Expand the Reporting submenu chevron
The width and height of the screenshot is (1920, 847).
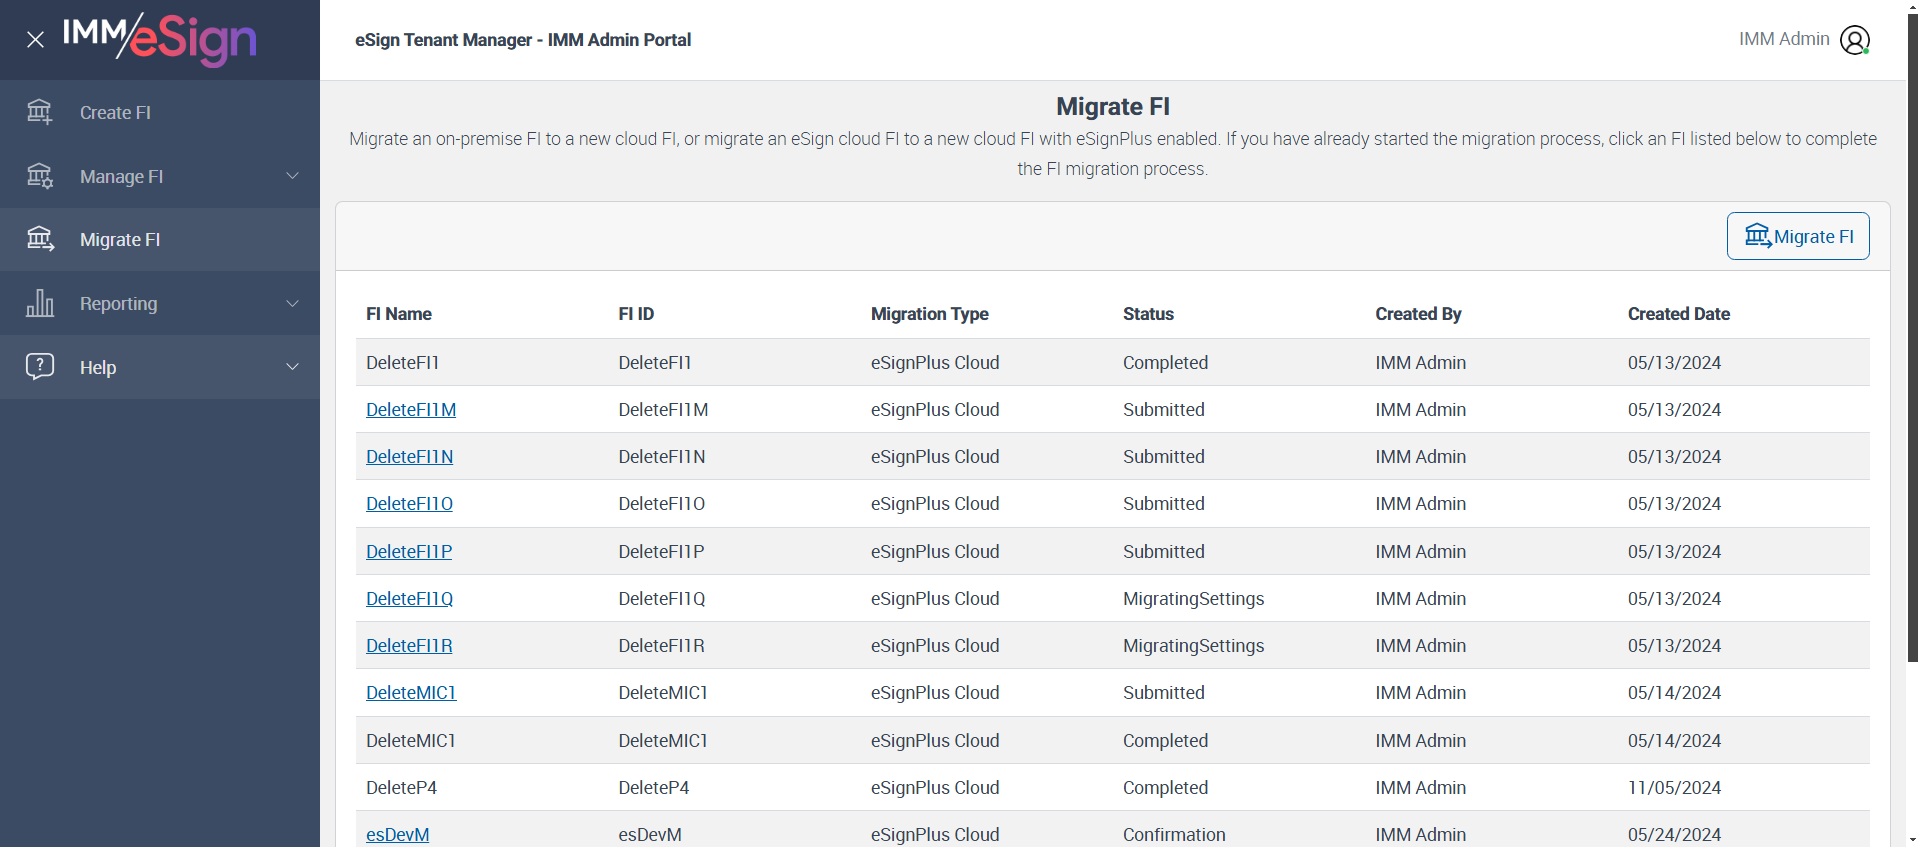tap(292, 303)
